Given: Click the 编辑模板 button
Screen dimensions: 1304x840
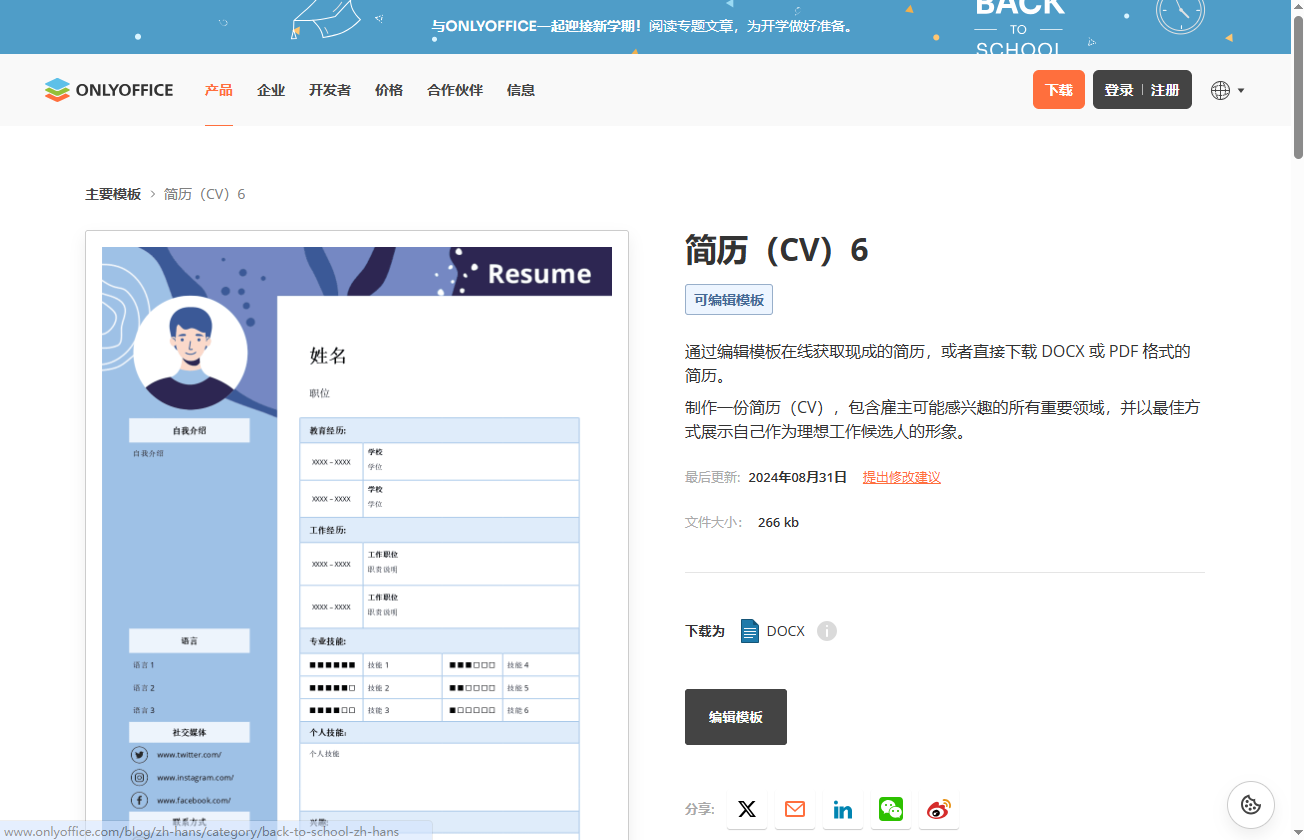Looking at the screenshot, I should pos(736,717).
